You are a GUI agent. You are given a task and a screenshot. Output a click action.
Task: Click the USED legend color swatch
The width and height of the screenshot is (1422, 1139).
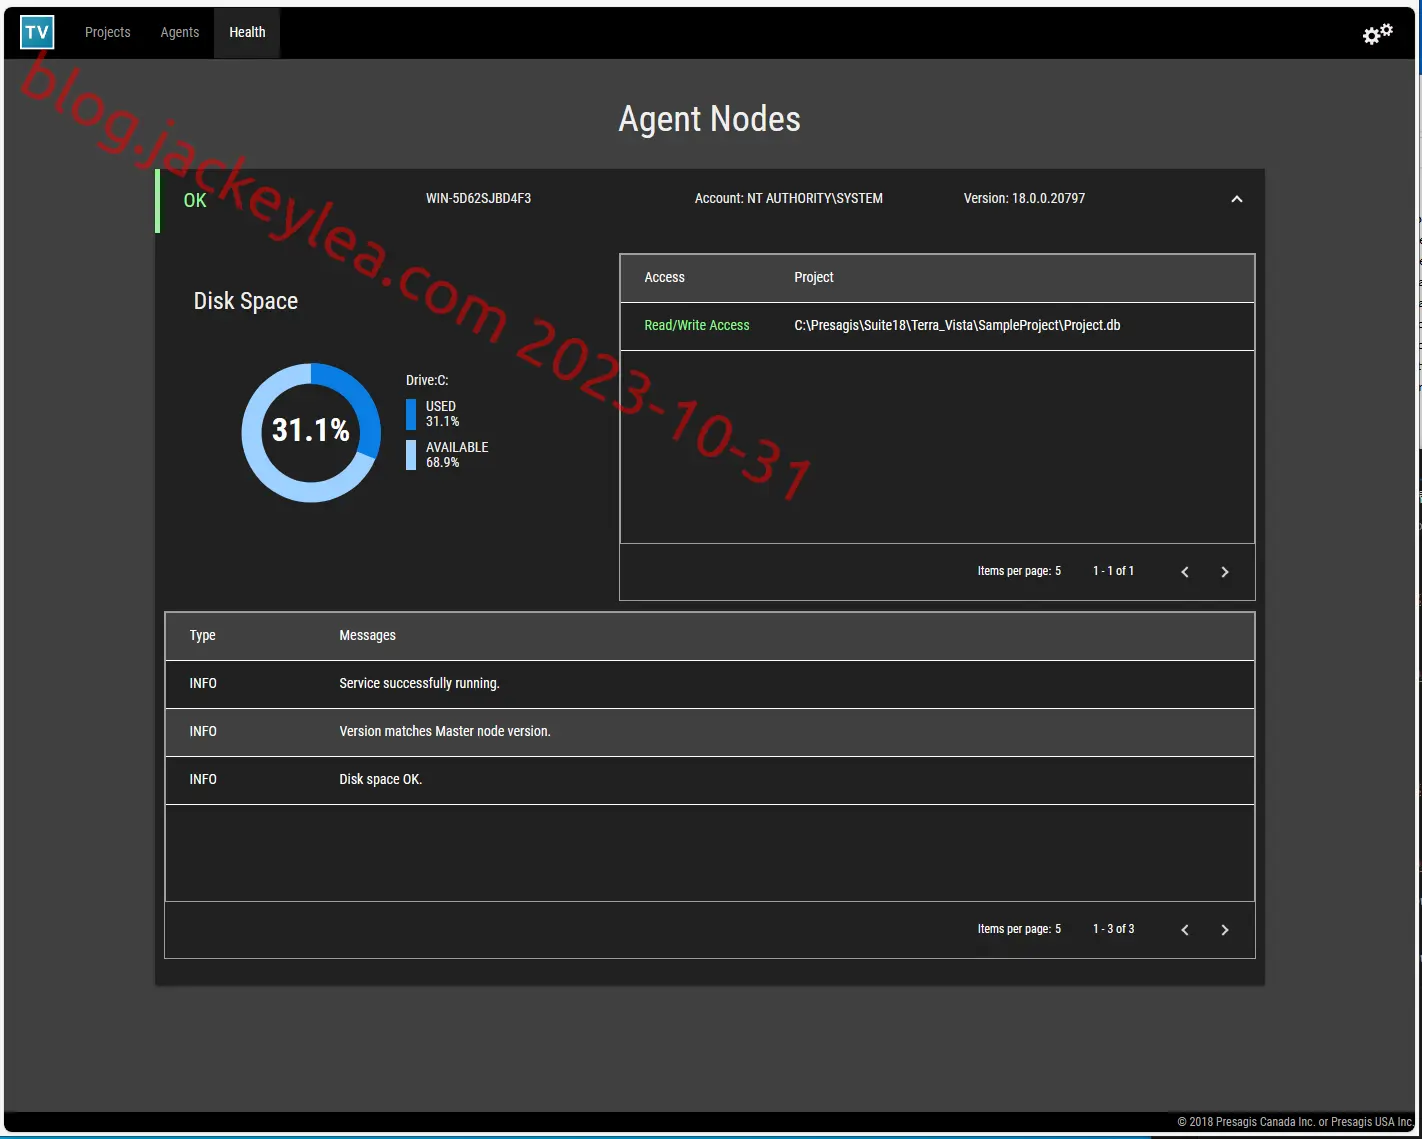click(411, 414)
